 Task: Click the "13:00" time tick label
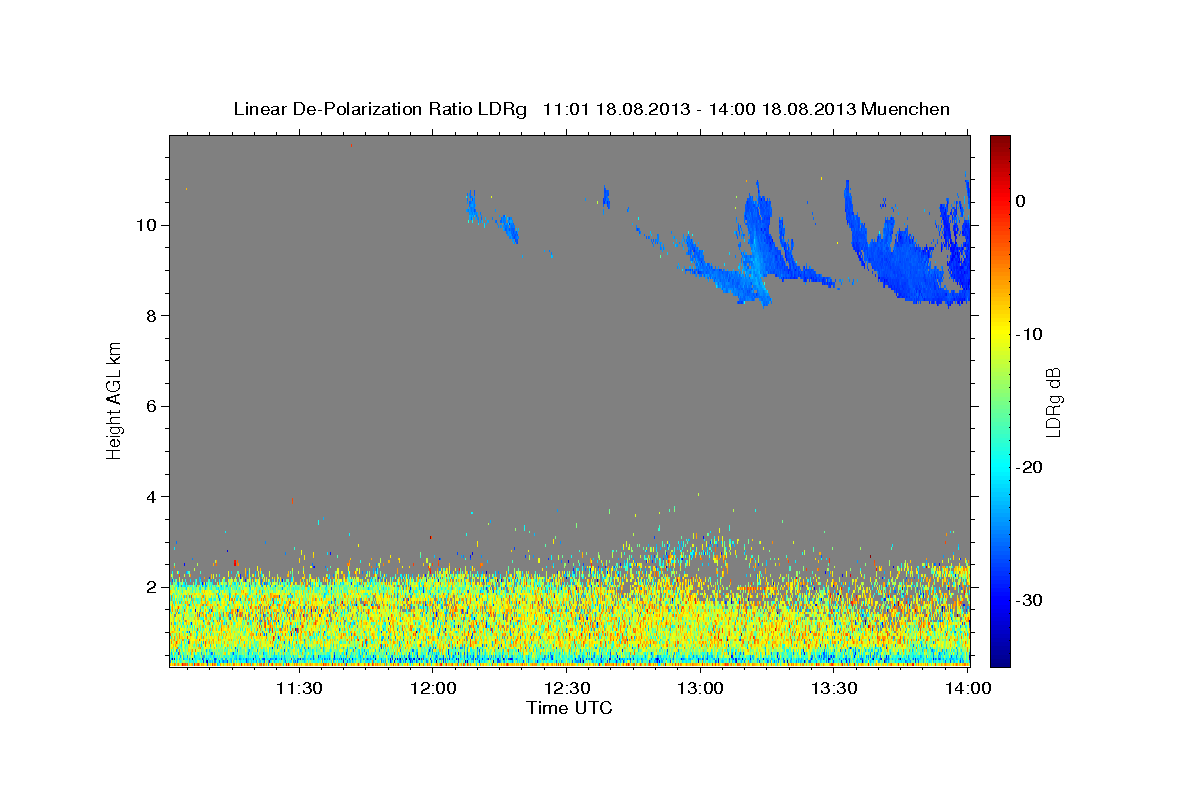700,688
